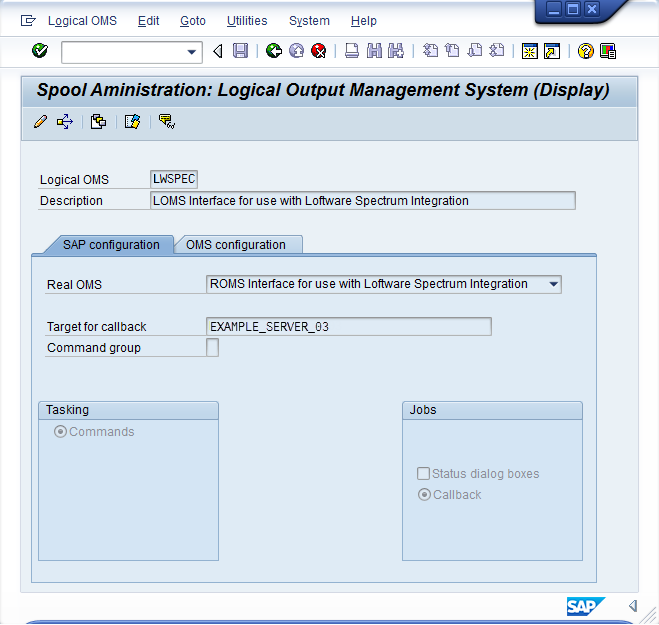
Task: Click the green checkmark Enter icon
Action: click(40, 51)
